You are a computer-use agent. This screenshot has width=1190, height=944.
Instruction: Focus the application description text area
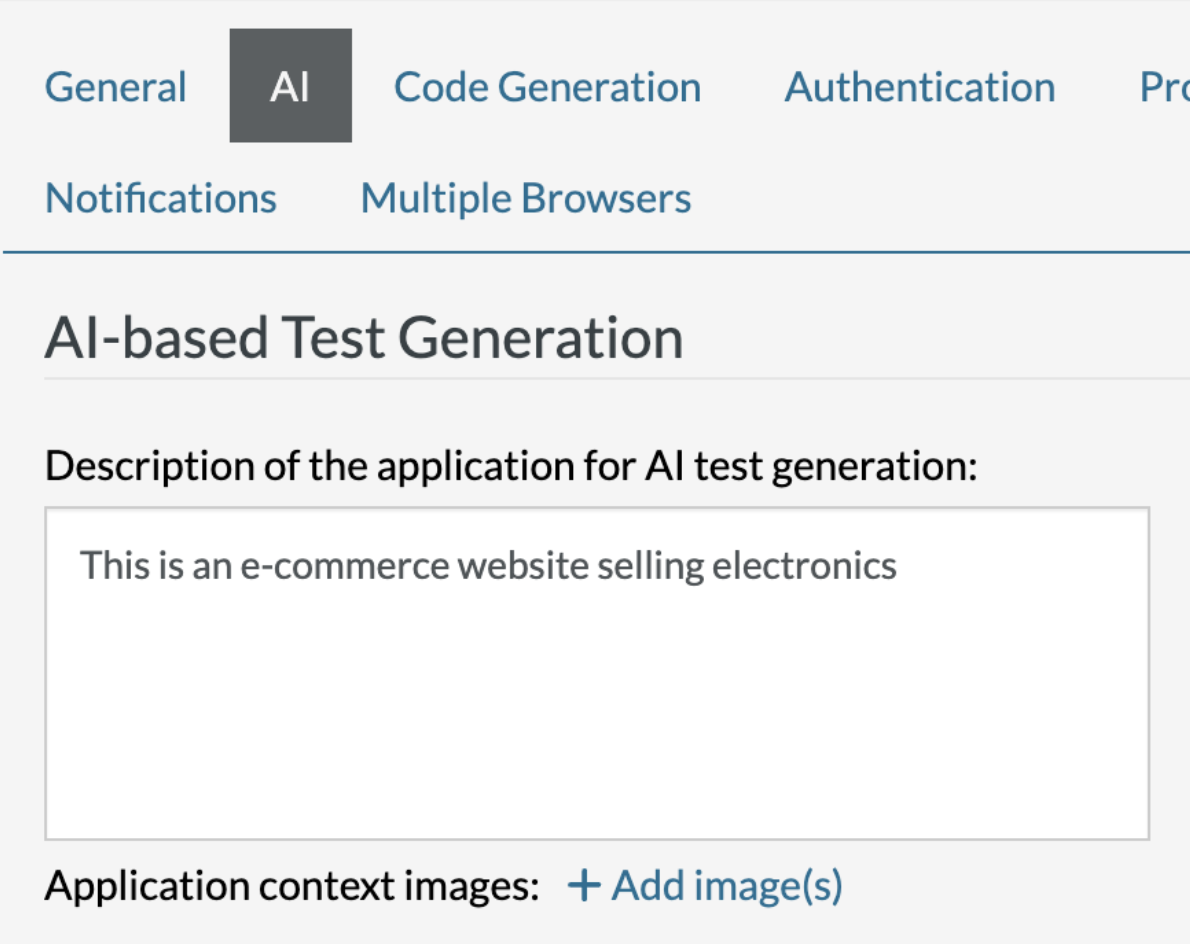(x=596, y=700)
